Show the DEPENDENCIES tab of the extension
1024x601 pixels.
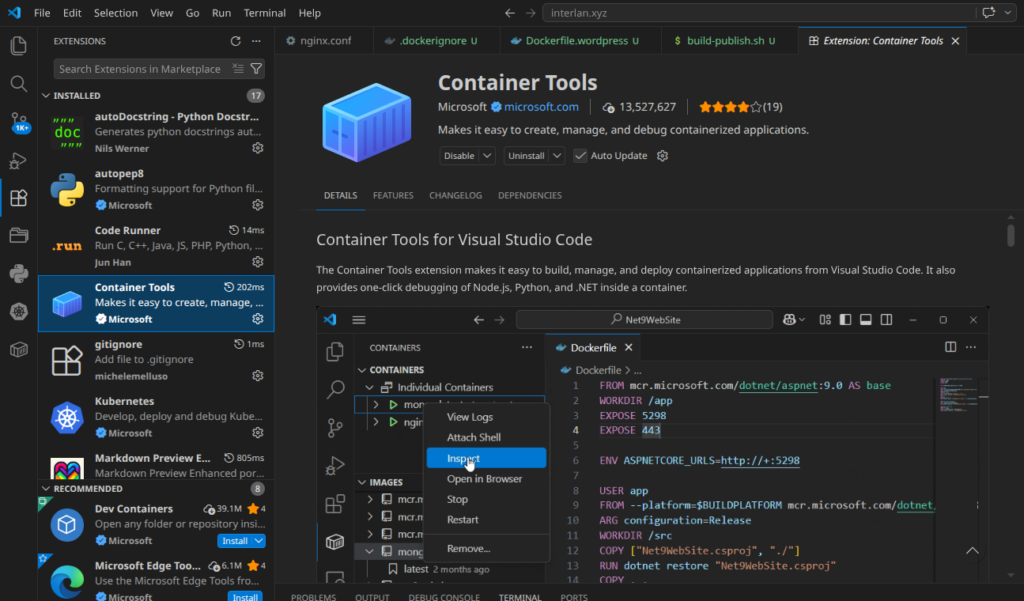(x=530, y=195)
